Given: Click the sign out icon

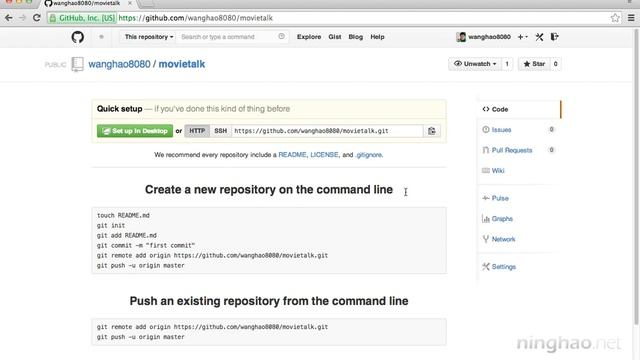Looking at the screenshot, I should (554, 37).
